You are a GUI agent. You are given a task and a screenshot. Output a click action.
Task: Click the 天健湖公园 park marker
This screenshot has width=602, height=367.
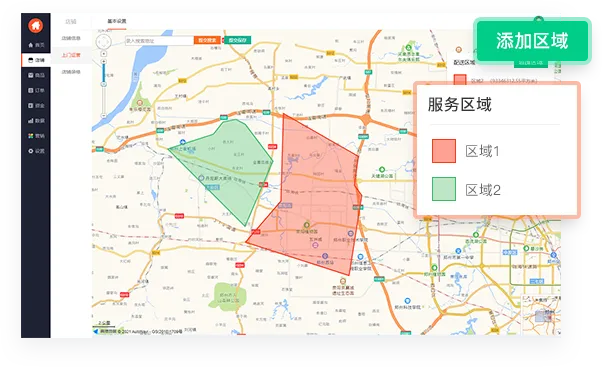(x=382, y=170)
